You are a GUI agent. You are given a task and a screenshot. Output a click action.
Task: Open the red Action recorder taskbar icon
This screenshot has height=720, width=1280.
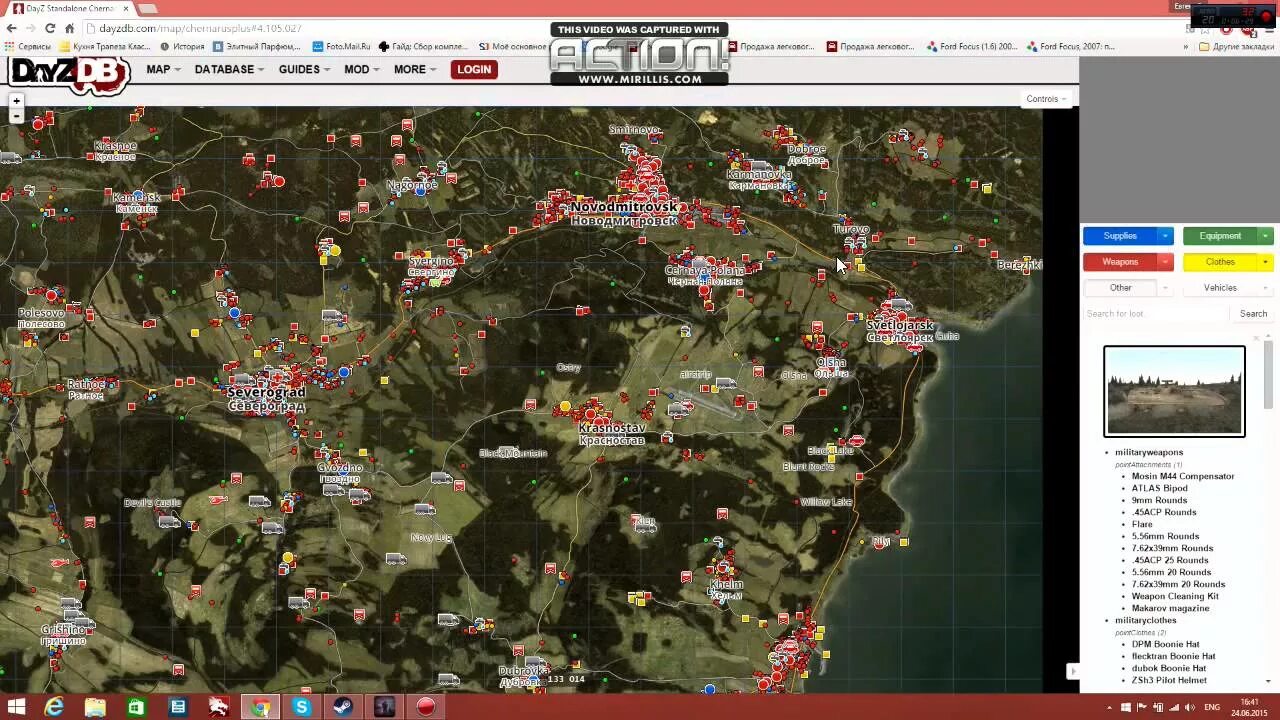425,707
